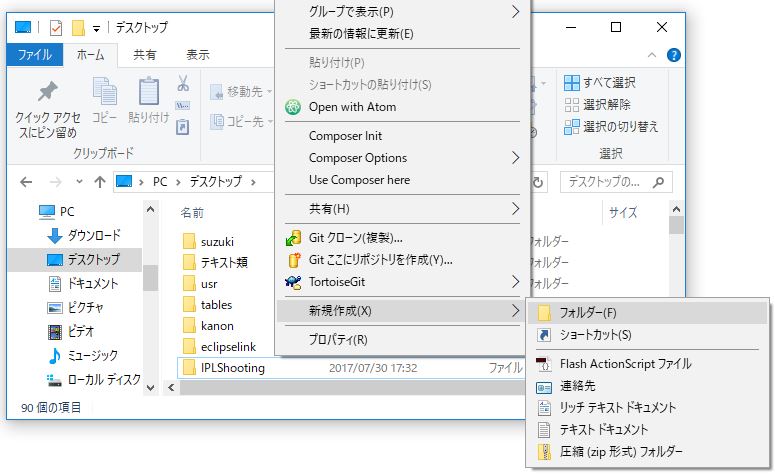This screenshot has width=775, height=476.
Task: Switch to the 共有 ribbon tab
Action: (x=144, y=54)
